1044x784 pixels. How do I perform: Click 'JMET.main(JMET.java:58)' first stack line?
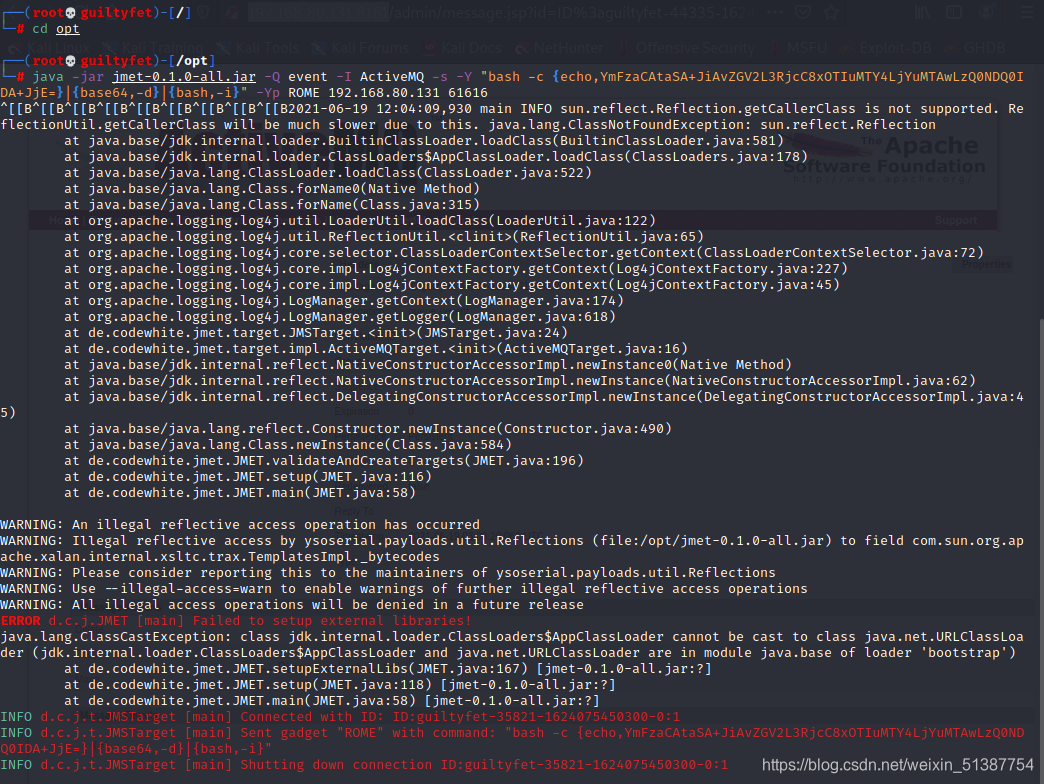(240, 493)
